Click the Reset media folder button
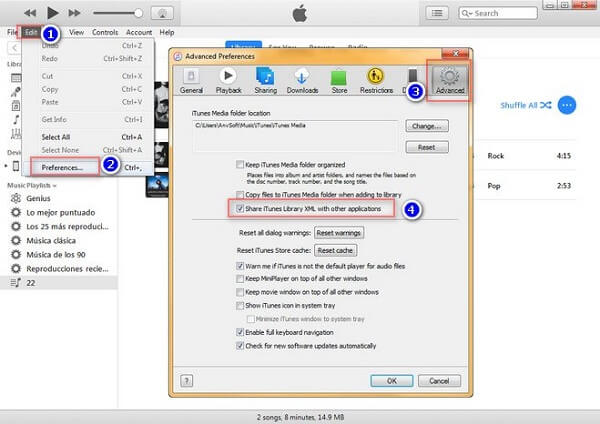Image resolution: width=600 pixels, height=424 pixels. [427, 147]
